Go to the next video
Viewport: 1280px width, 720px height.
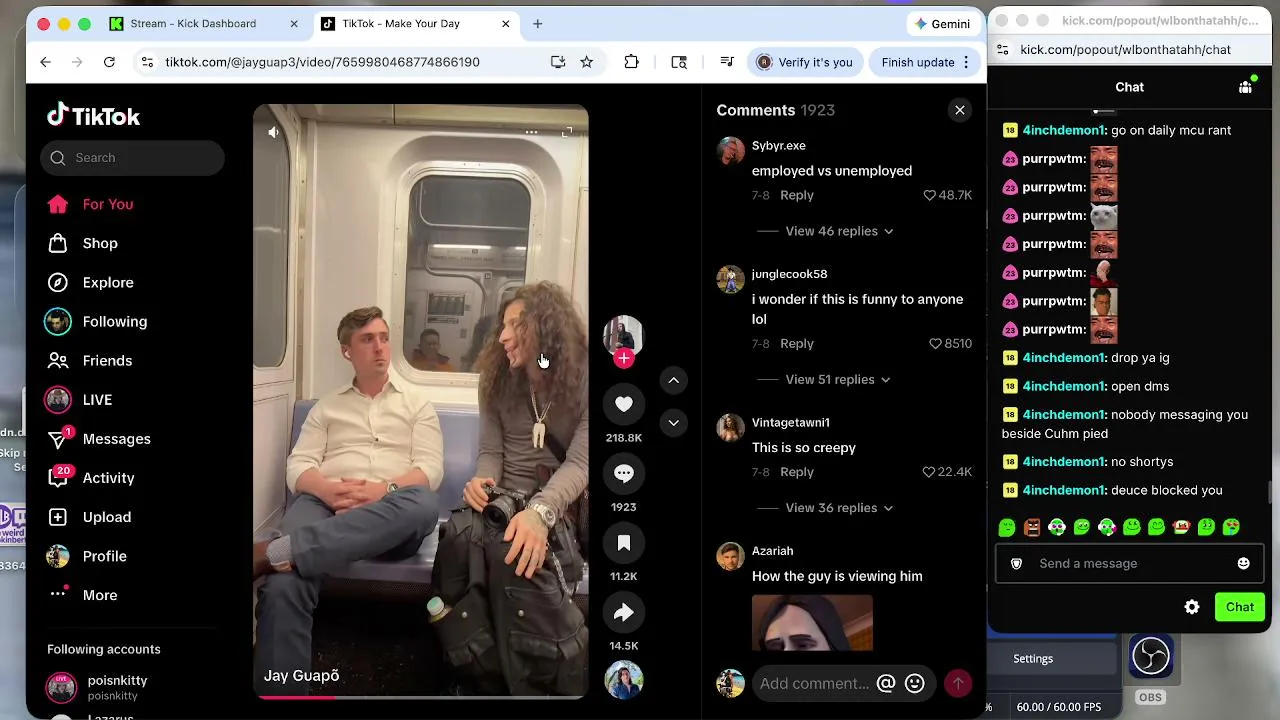click(x=674, y=423)
